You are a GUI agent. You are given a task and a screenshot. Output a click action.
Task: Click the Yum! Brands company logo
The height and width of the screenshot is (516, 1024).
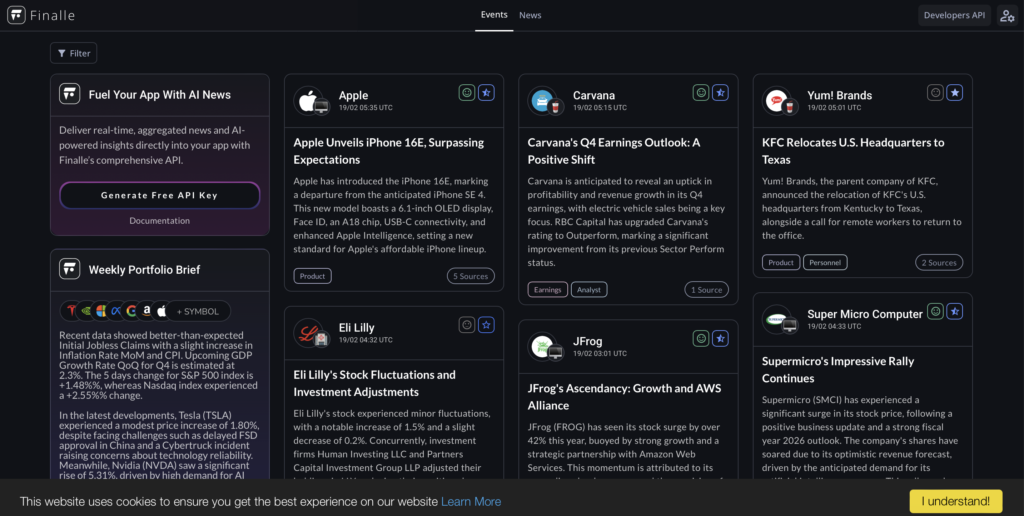[x=776, y=101]
